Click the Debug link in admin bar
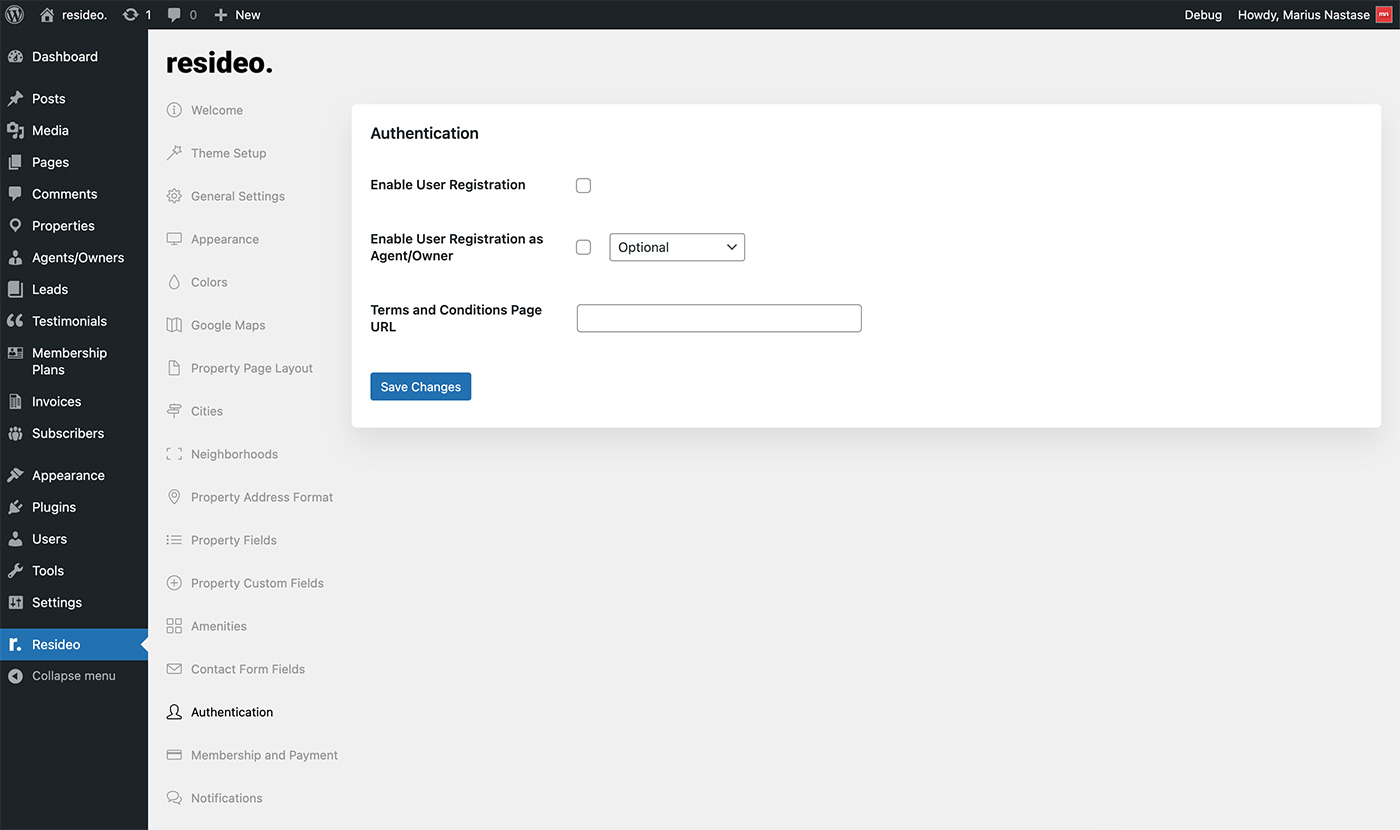The height and width of the screenshot is (830, 1400). (x=1203, y=15)
